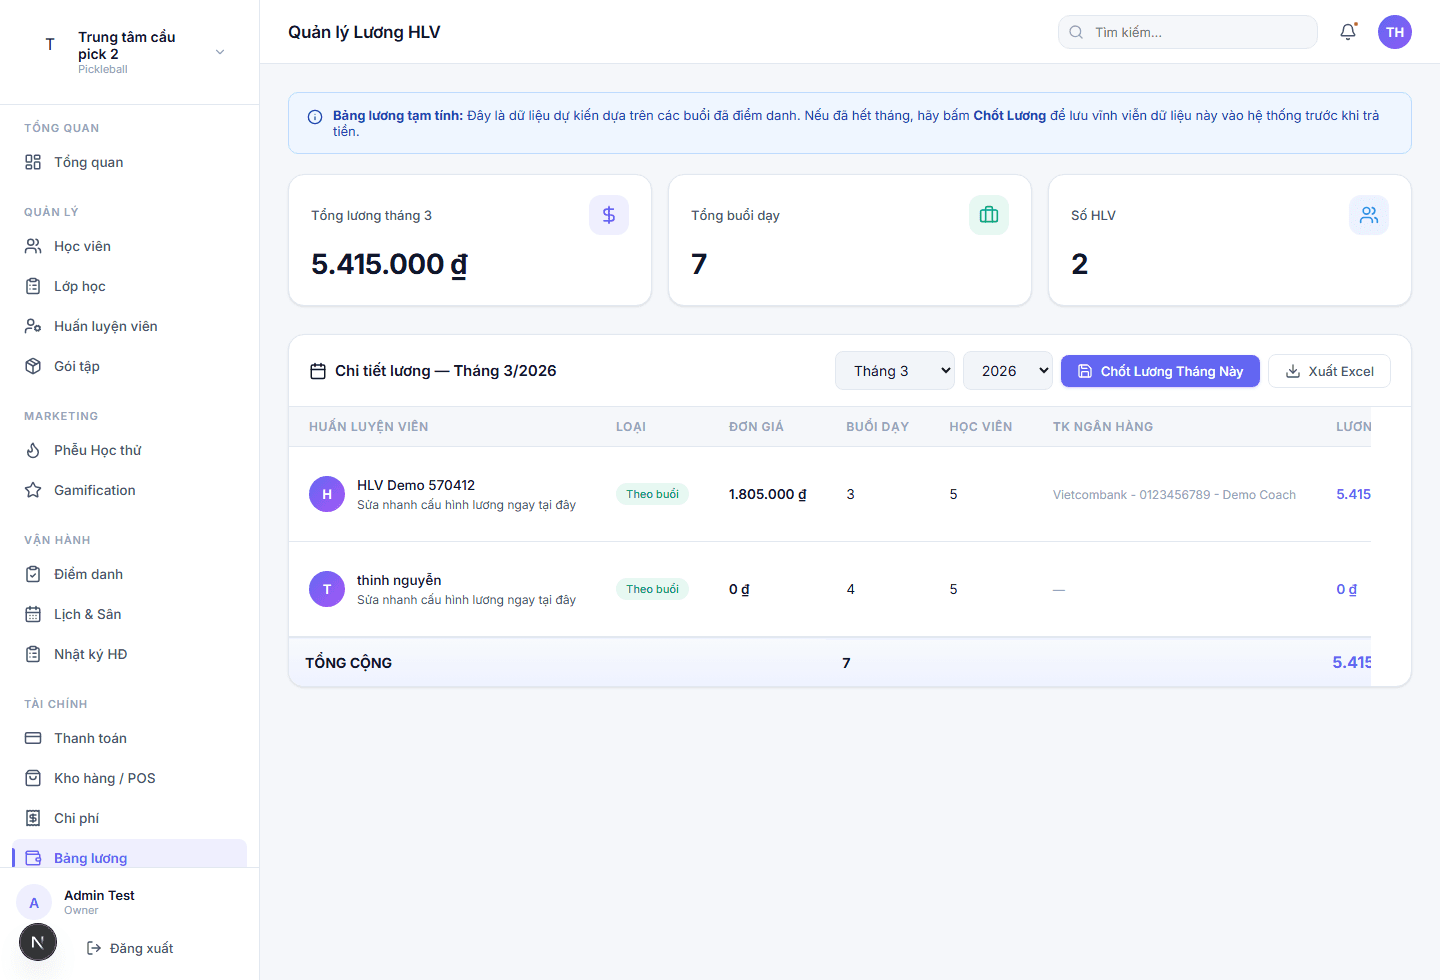The width and height of the screenshot is (1440, 980).
Task: Export data with Xuất Excel button
Action: pos(1328,371)
